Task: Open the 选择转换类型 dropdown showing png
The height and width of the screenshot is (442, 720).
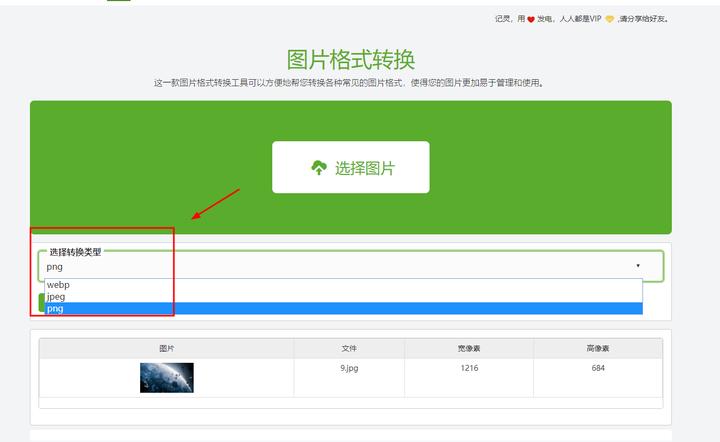Action: 351,266
